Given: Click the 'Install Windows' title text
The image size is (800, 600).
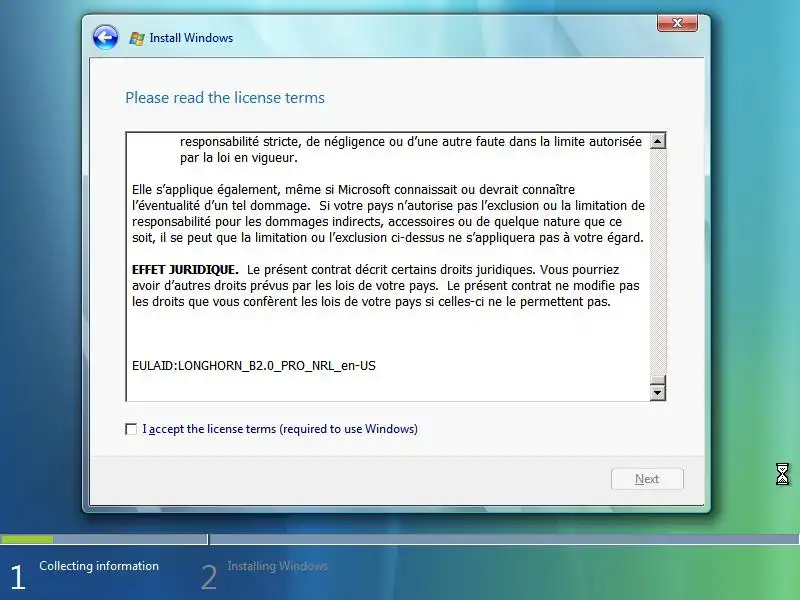Looking at the screenshot, I should coord(191,38).
